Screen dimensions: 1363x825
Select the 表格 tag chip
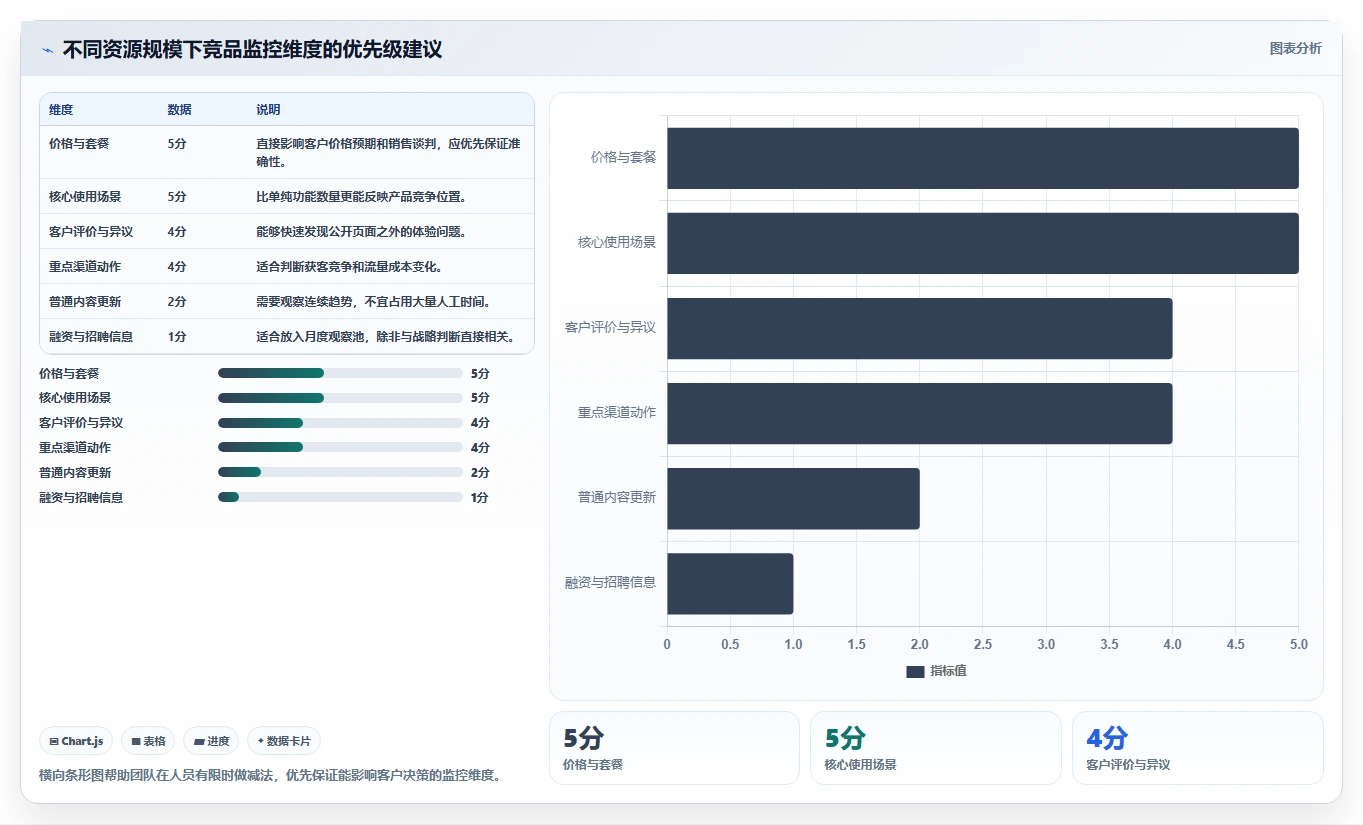148,741
